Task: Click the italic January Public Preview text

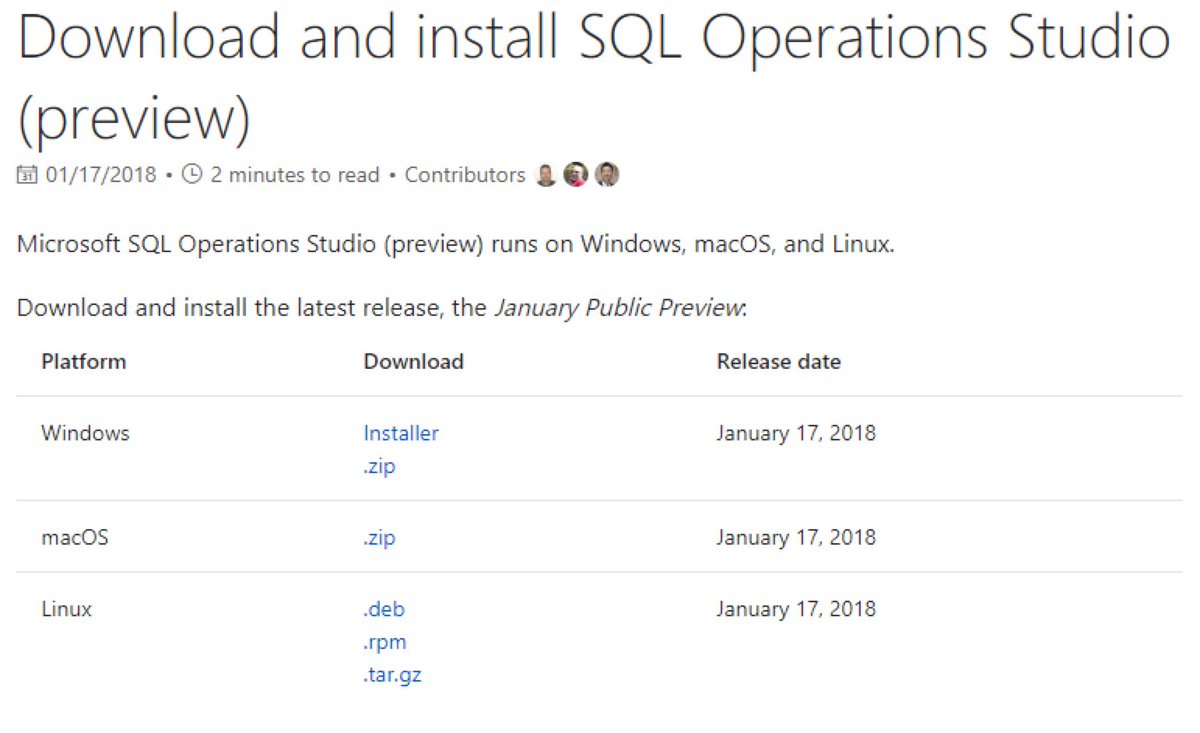Action: pyautogui.click(x=618, y=307)
